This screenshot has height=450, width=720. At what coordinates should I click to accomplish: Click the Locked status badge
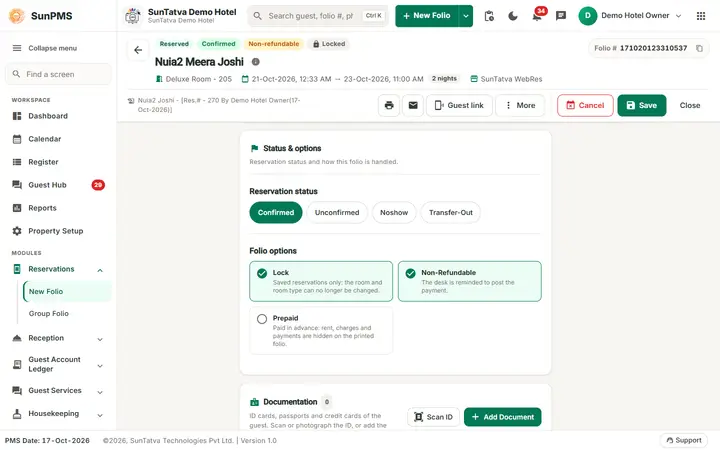pyautogui.click(x=329, y=44)
